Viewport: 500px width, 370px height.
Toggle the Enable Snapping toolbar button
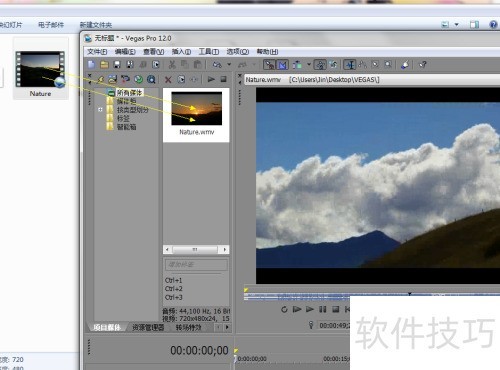(269, 64)
